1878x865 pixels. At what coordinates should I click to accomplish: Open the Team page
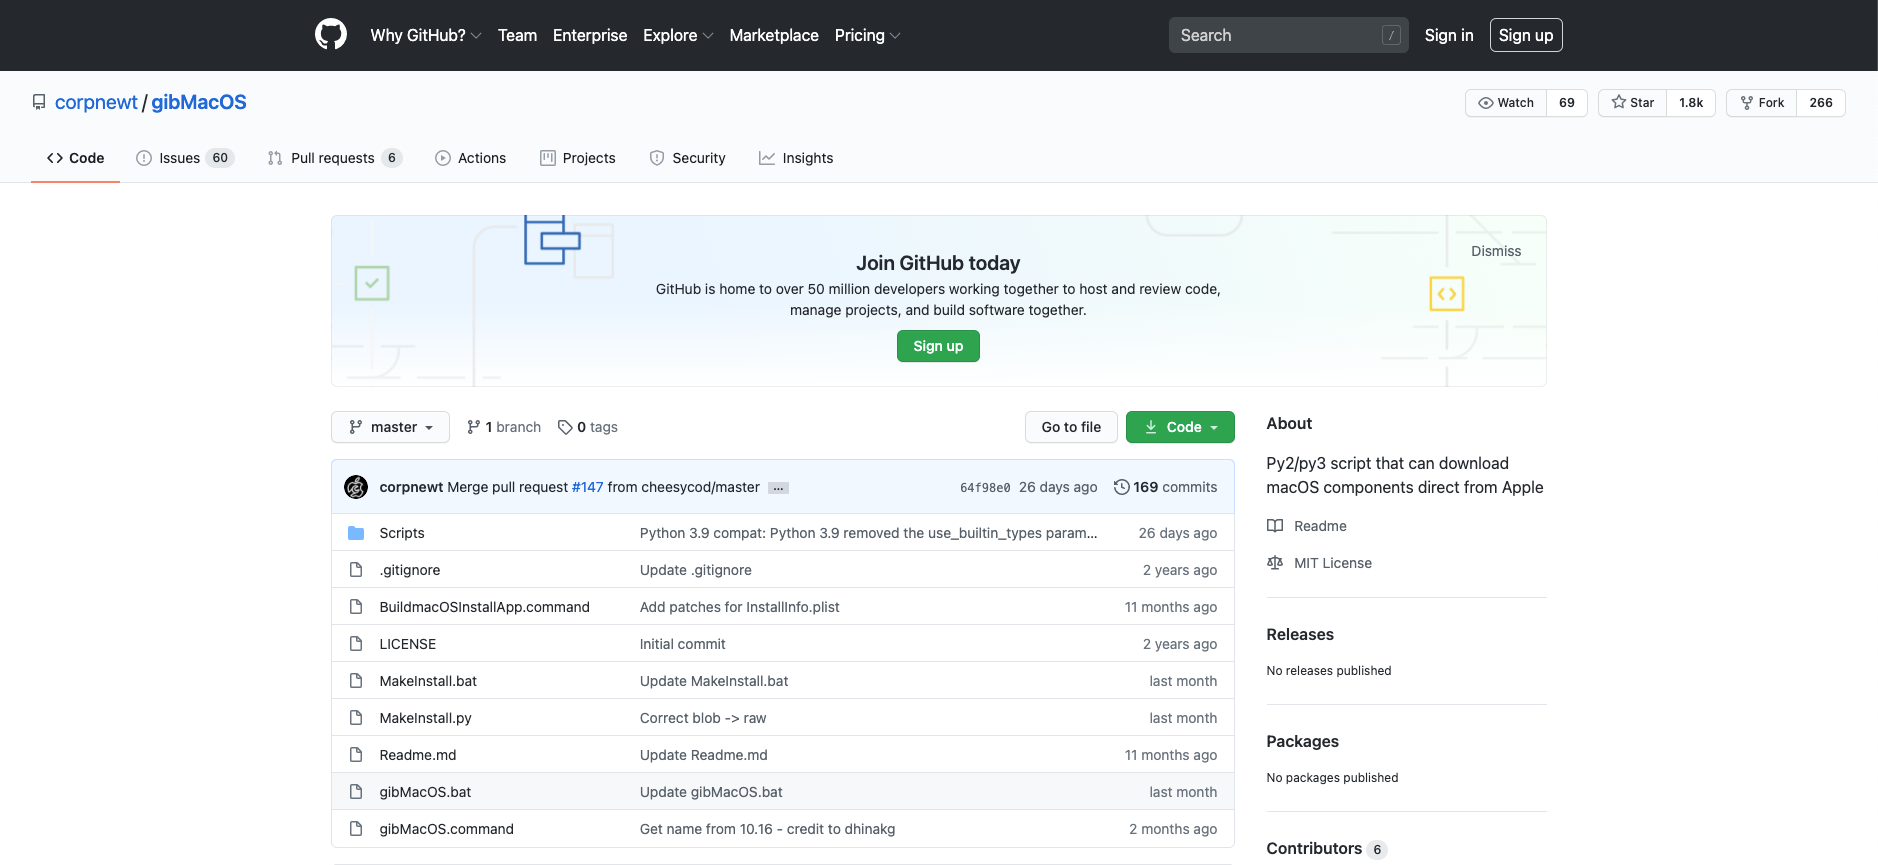click(x=517, y=35)
